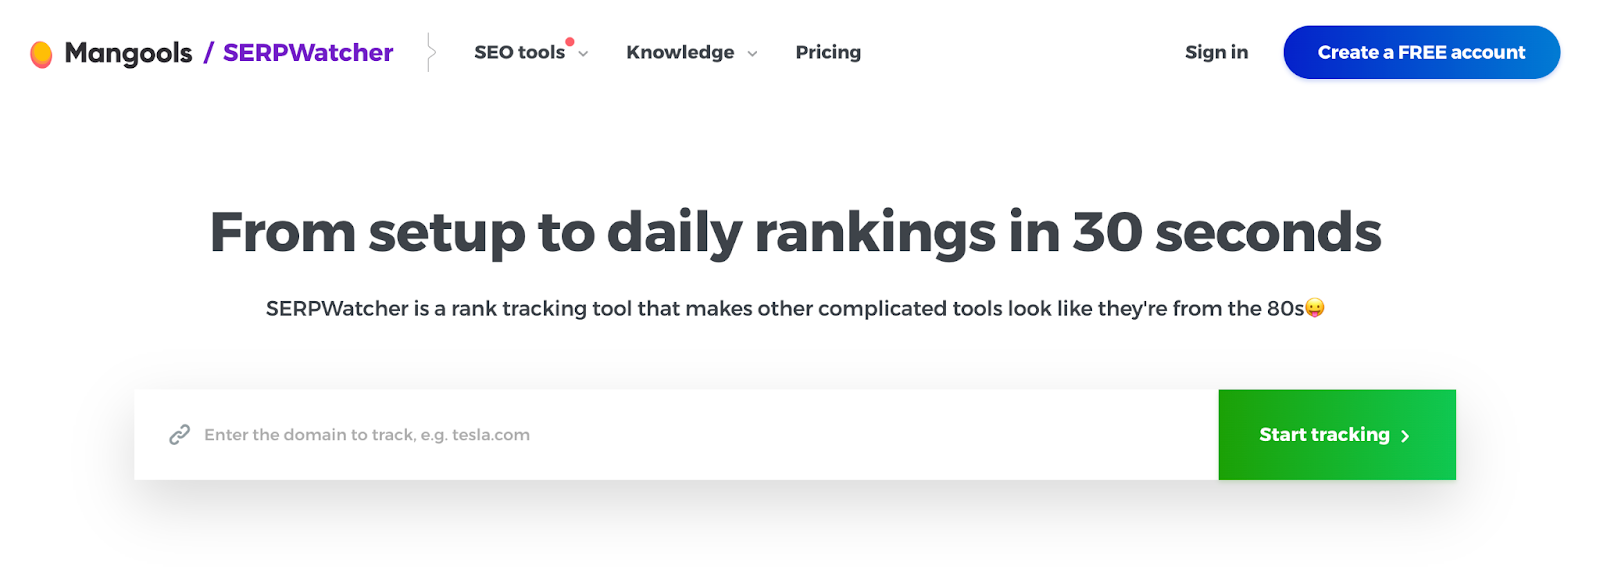Viewport: 1600px width, 588px height.
Task: Click the red notification dot on SEO tools
Action: pyautogui.click(x=570, y=42)
